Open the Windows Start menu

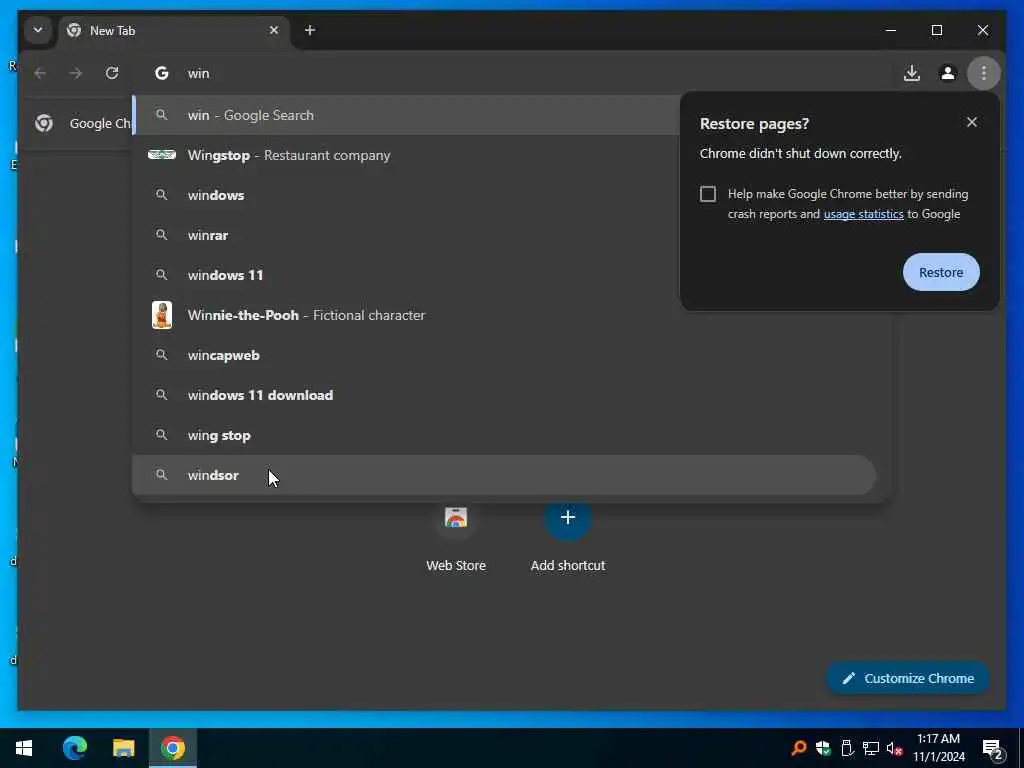click(24, 748)
